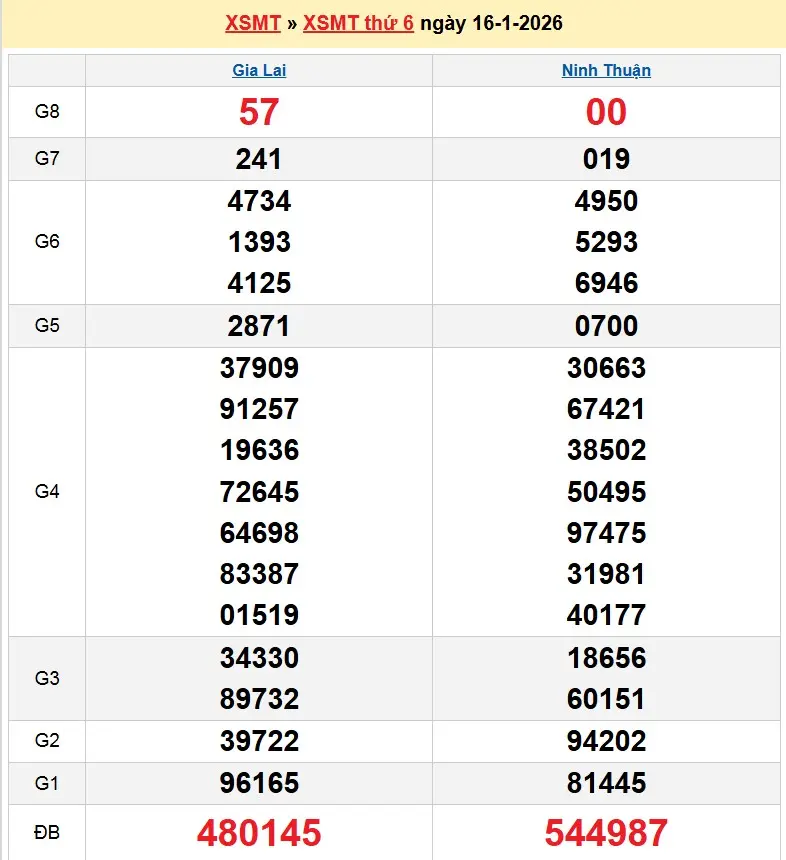
Task: Select the G4 number 72645
Action: pos(259,492)
